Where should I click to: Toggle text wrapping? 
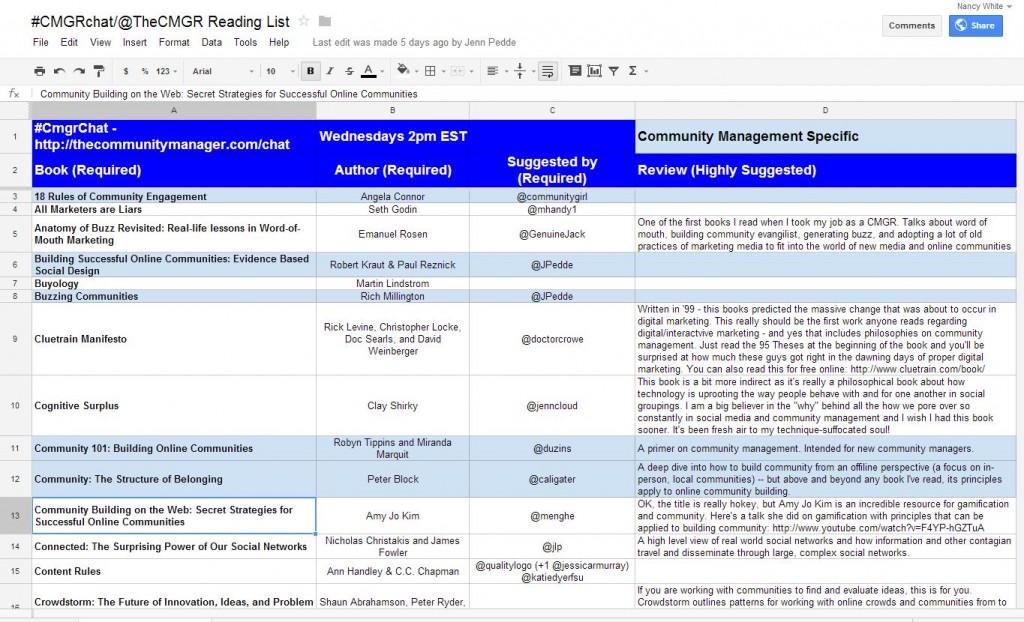click(548, 71)
